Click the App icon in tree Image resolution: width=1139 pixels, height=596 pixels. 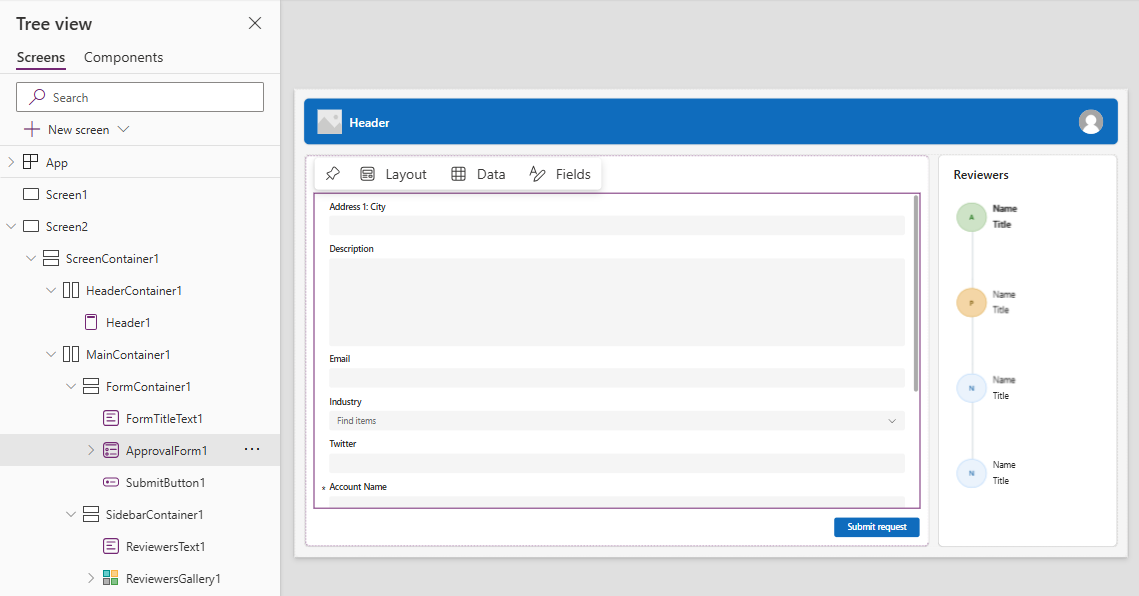pos(31,162)
